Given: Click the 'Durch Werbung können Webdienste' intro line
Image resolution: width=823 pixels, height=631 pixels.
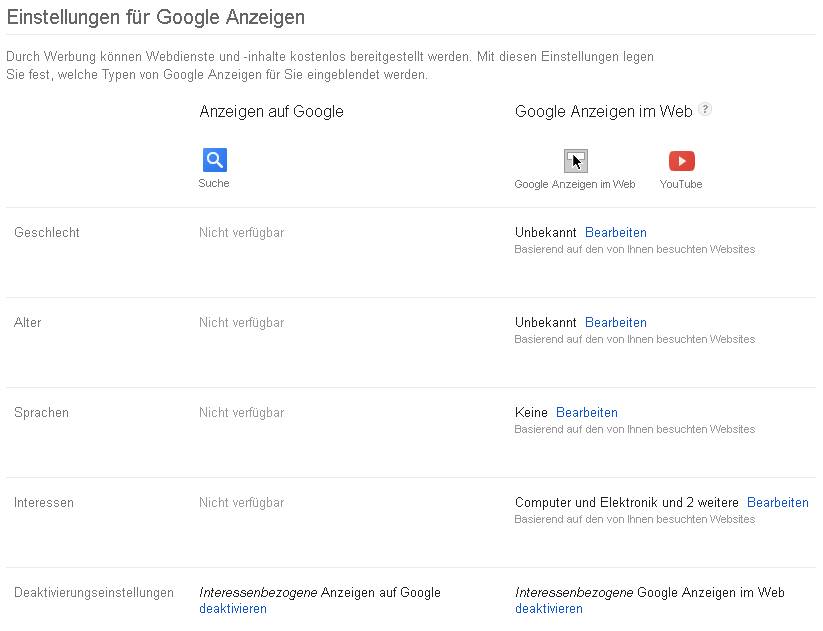Looking at the screenshot, I should click(x=330, y=56).
